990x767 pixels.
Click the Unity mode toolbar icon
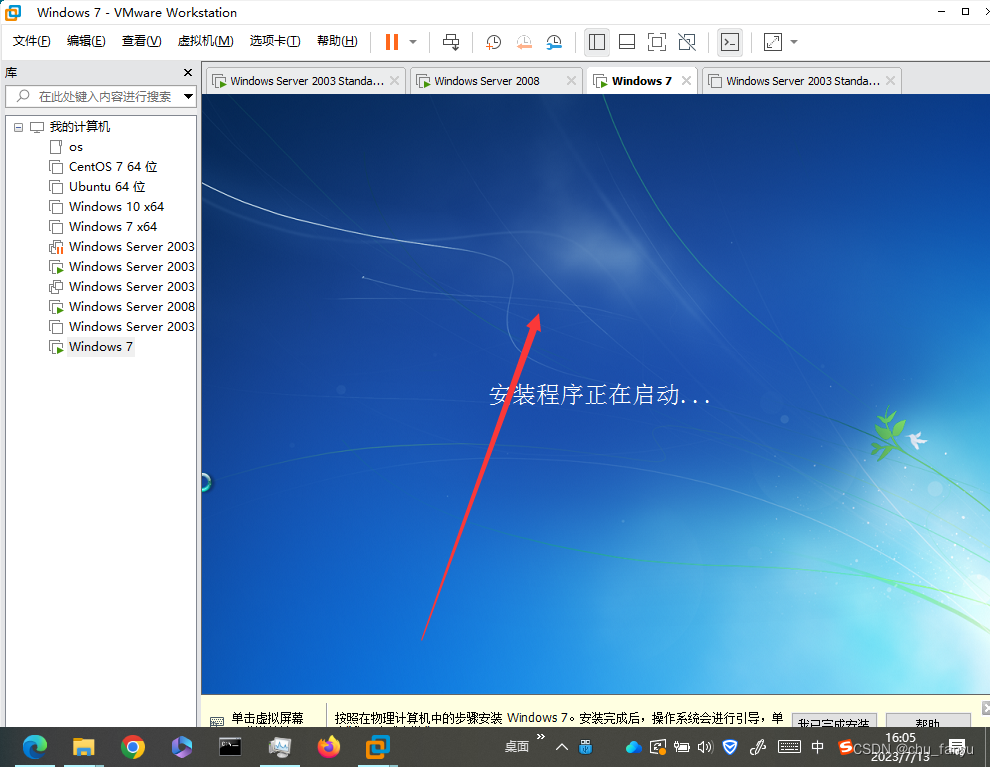click(x=687, y=42)
